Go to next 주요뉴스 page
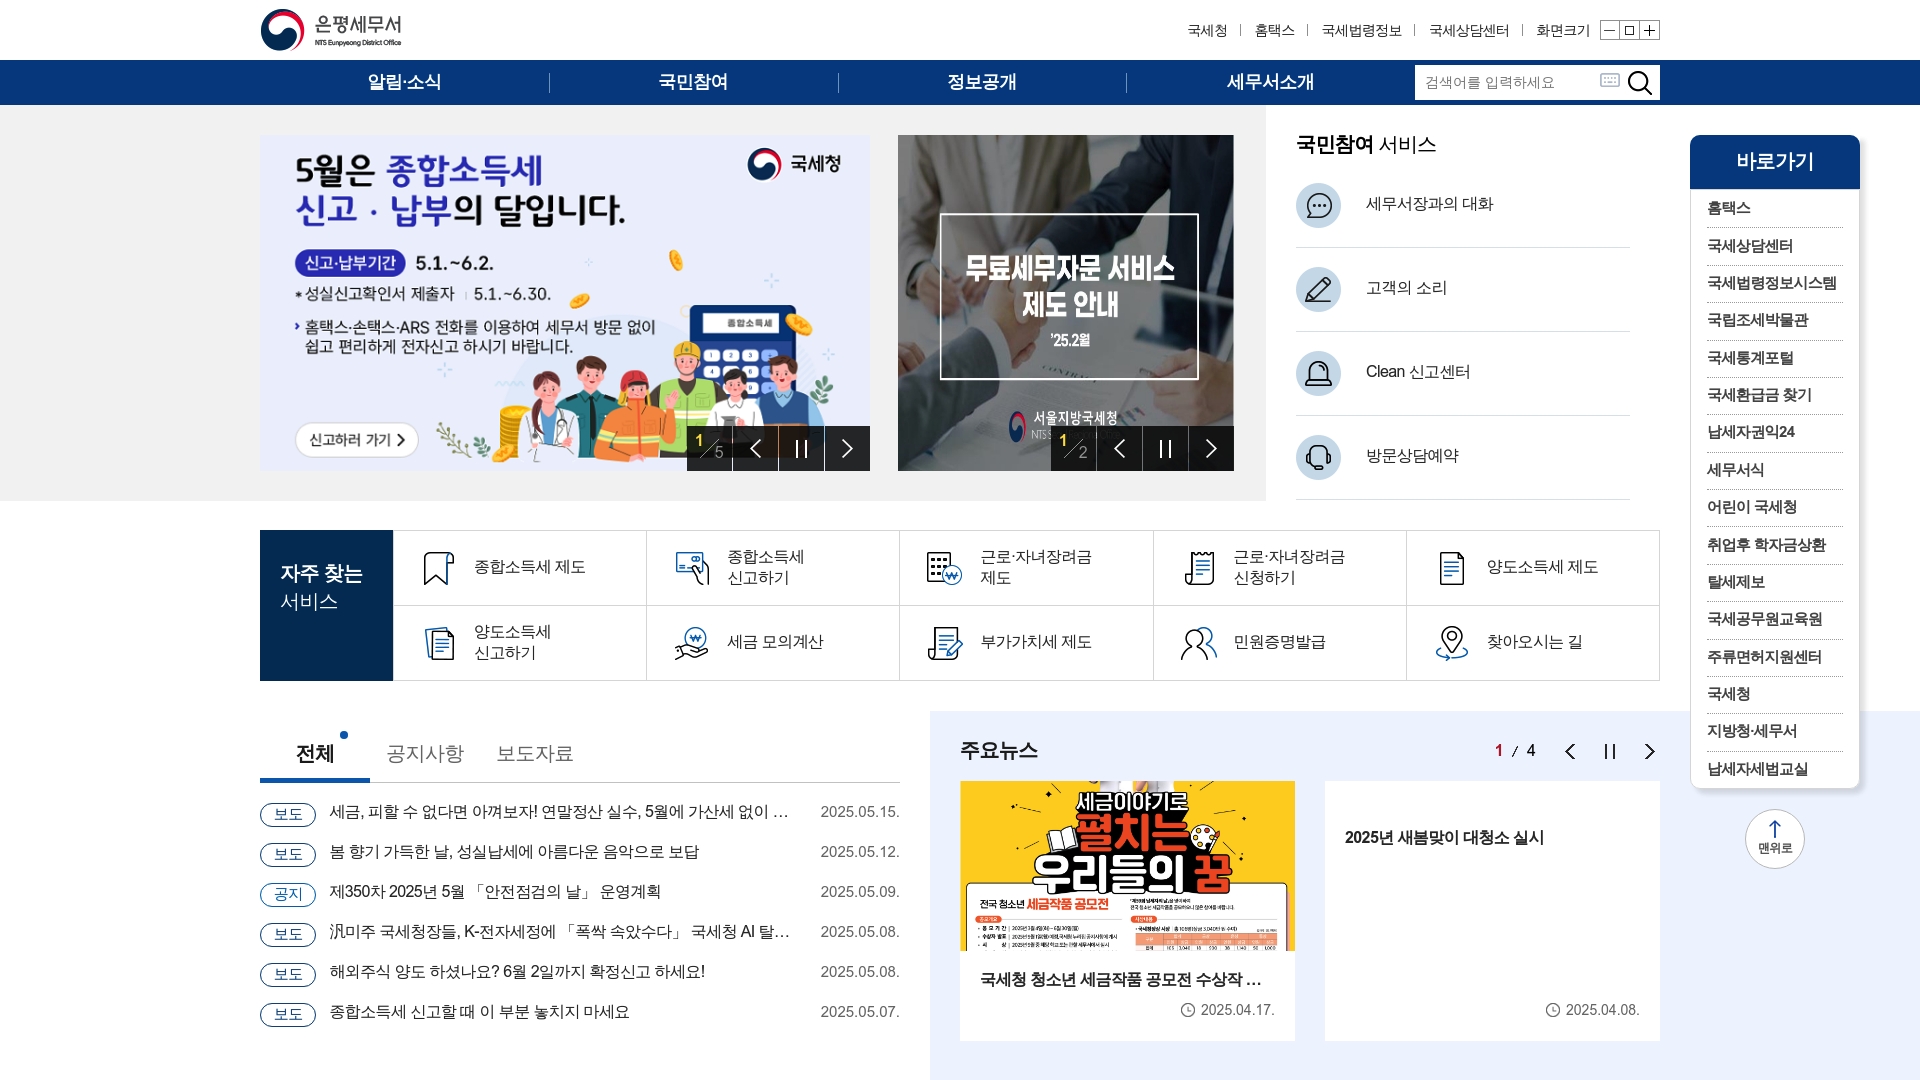1920x1080 pixels. click(x=1650, y=751)
